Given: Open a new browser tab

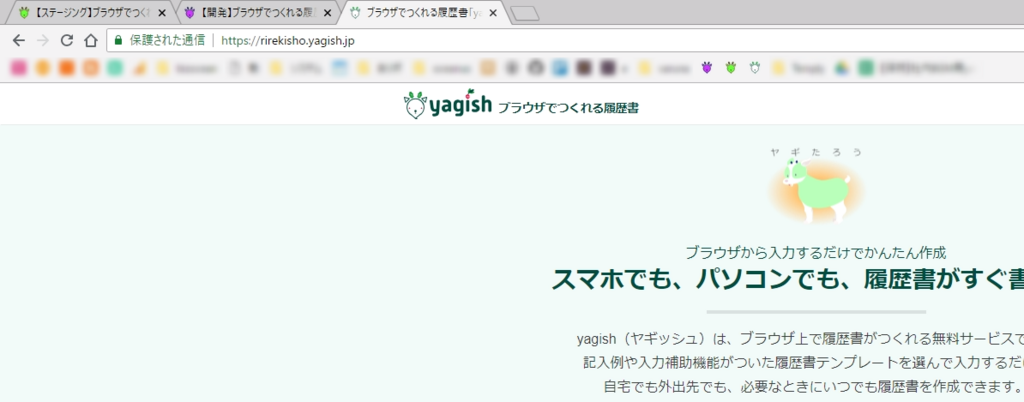Looking at the screenshot, I should point(524,13).
